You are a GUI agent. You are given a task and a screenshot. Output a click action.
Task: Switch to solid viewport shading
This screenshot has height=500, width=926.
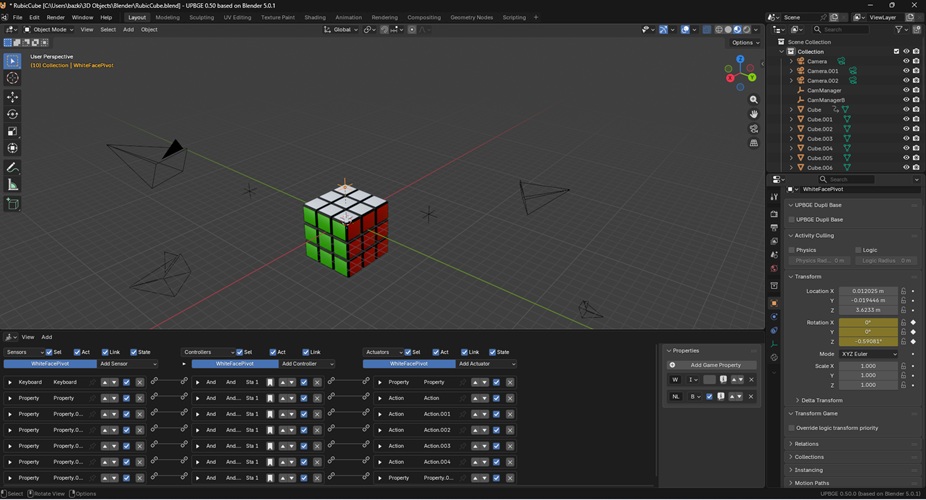tap(728, 30)
